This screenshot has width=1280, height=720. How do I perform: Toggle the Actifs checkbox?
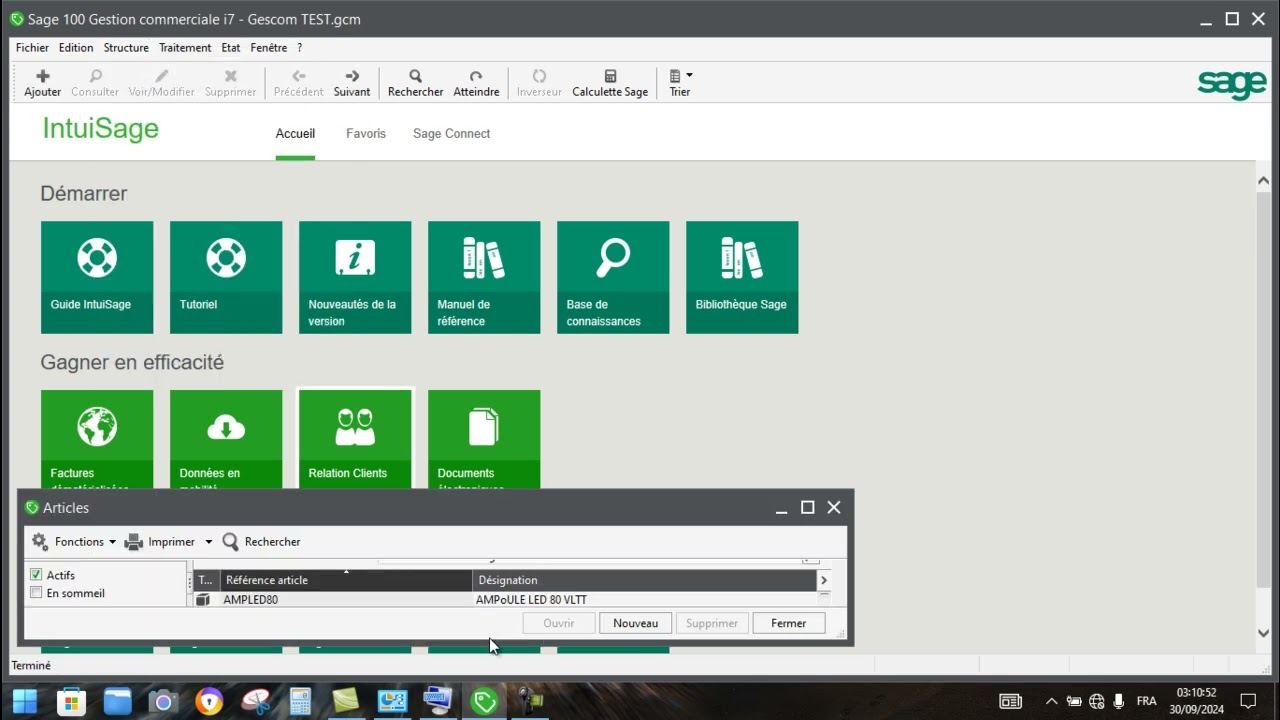tap(36, 575)
